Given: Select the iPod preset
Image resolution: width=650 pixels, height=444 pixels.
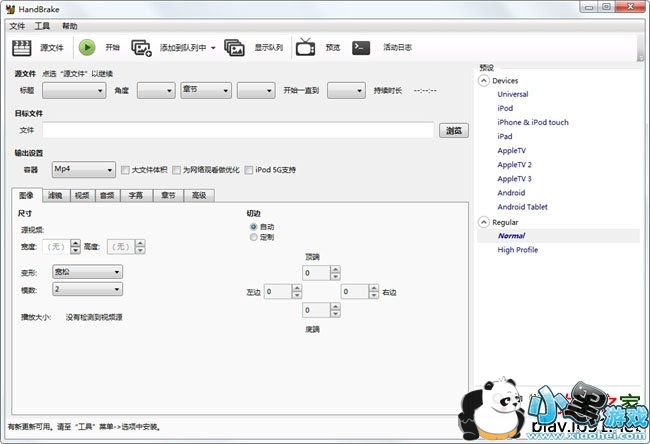Looking at the screenshot, I should [505, 108].
